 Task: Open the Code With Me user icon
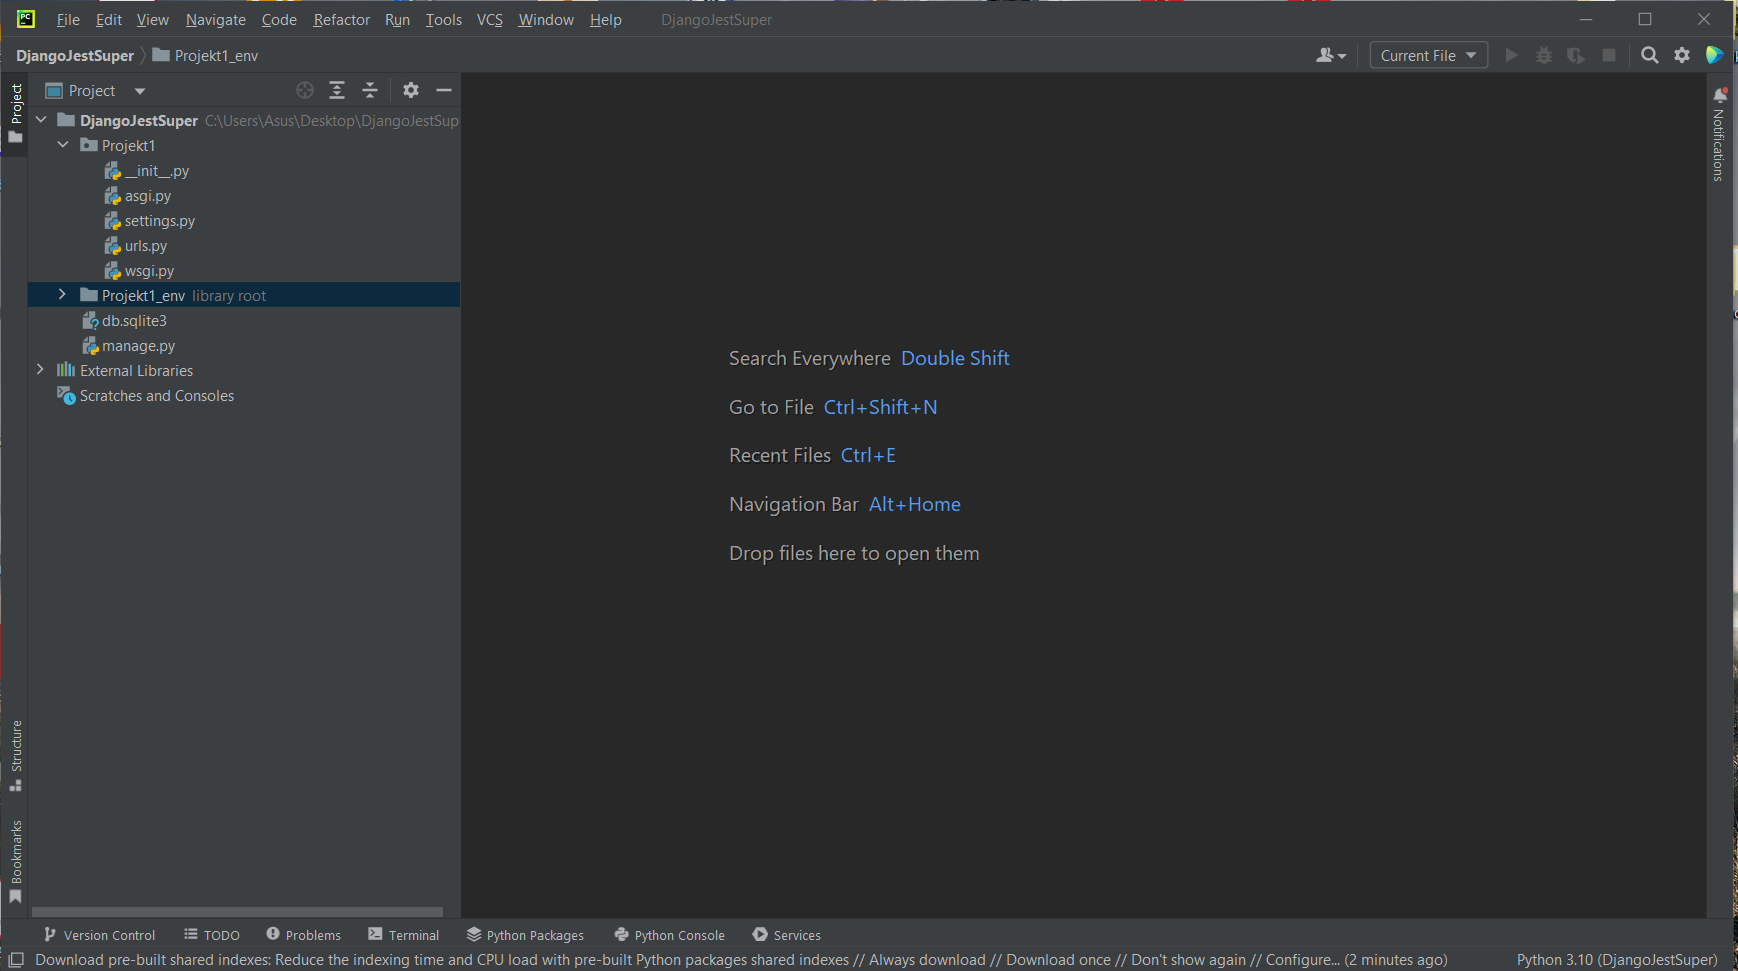tap(1331, 55)
